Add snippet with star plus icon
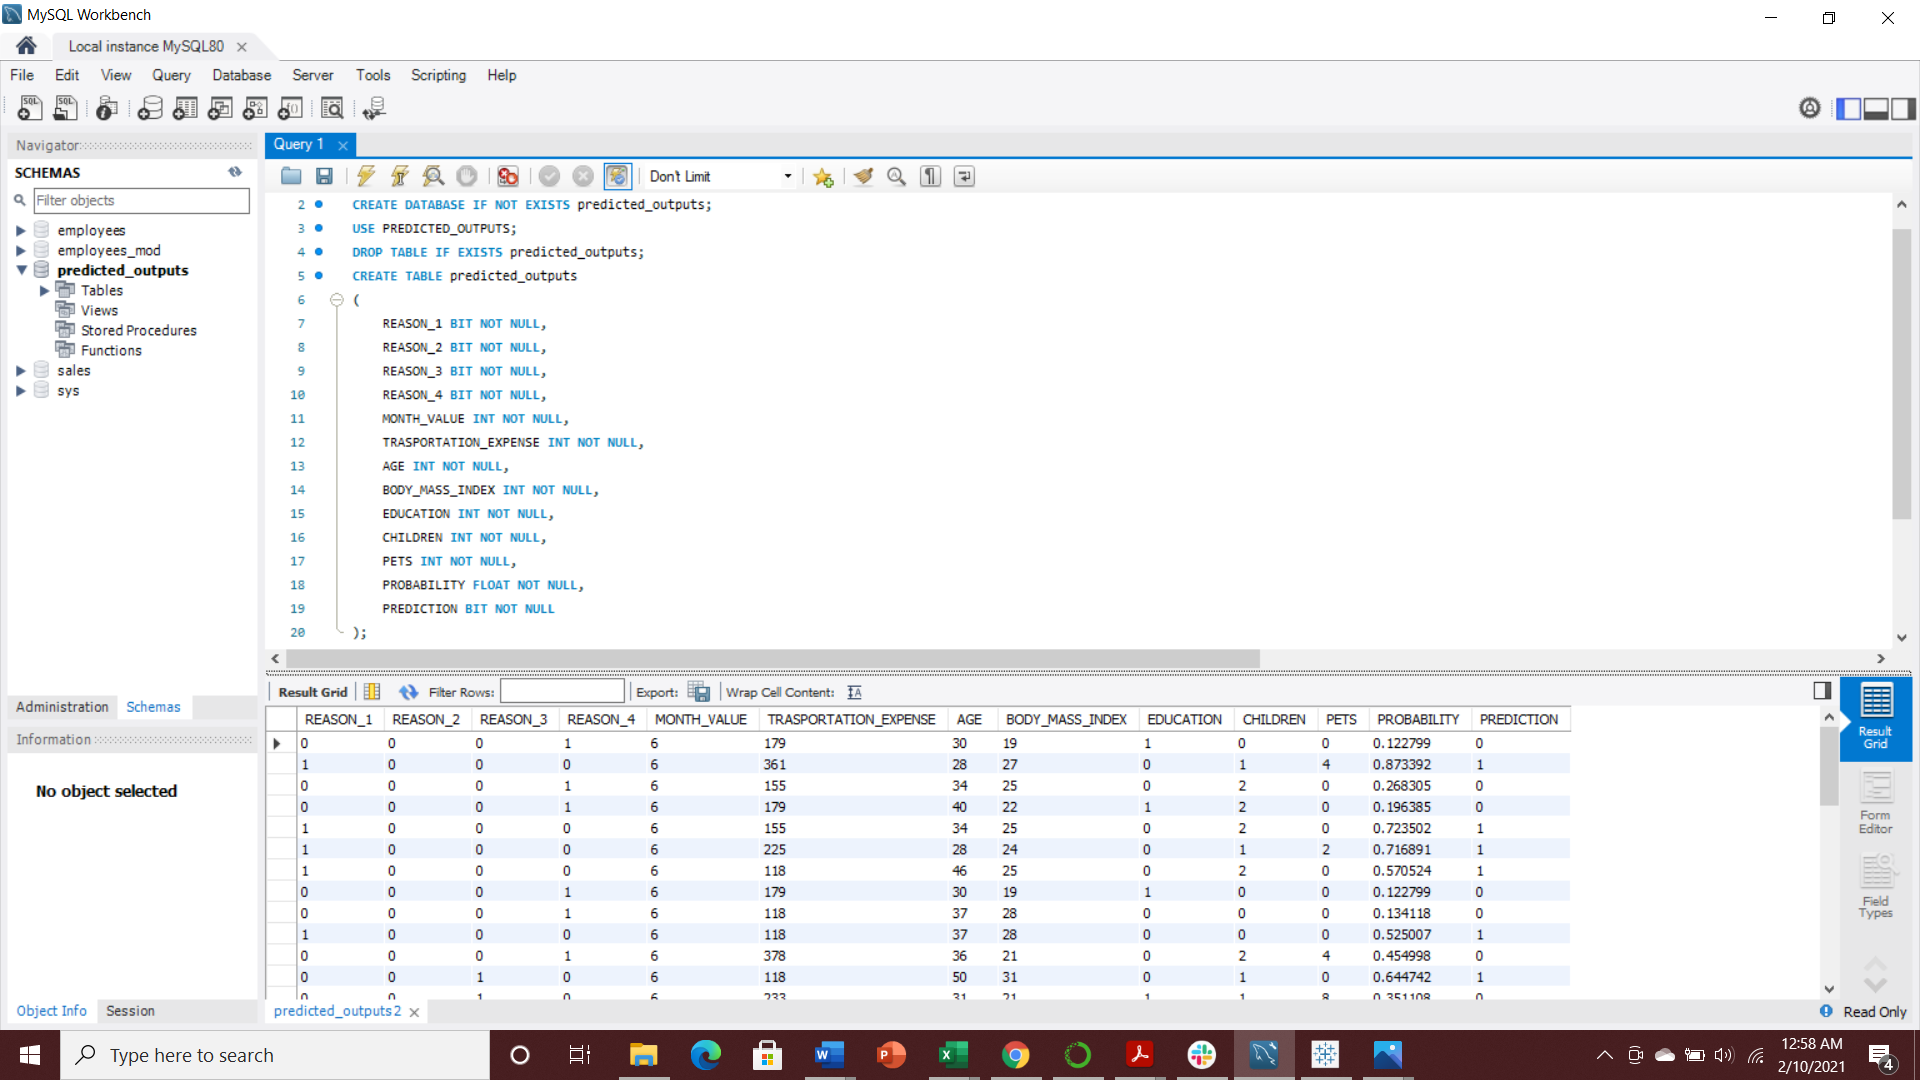Image resolution: width=1920 pixels, height=1080 pixels. pos(823,177)
